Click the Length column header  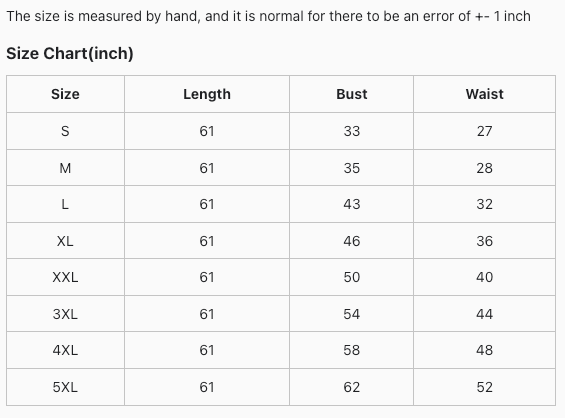click(x=207, y=94)
